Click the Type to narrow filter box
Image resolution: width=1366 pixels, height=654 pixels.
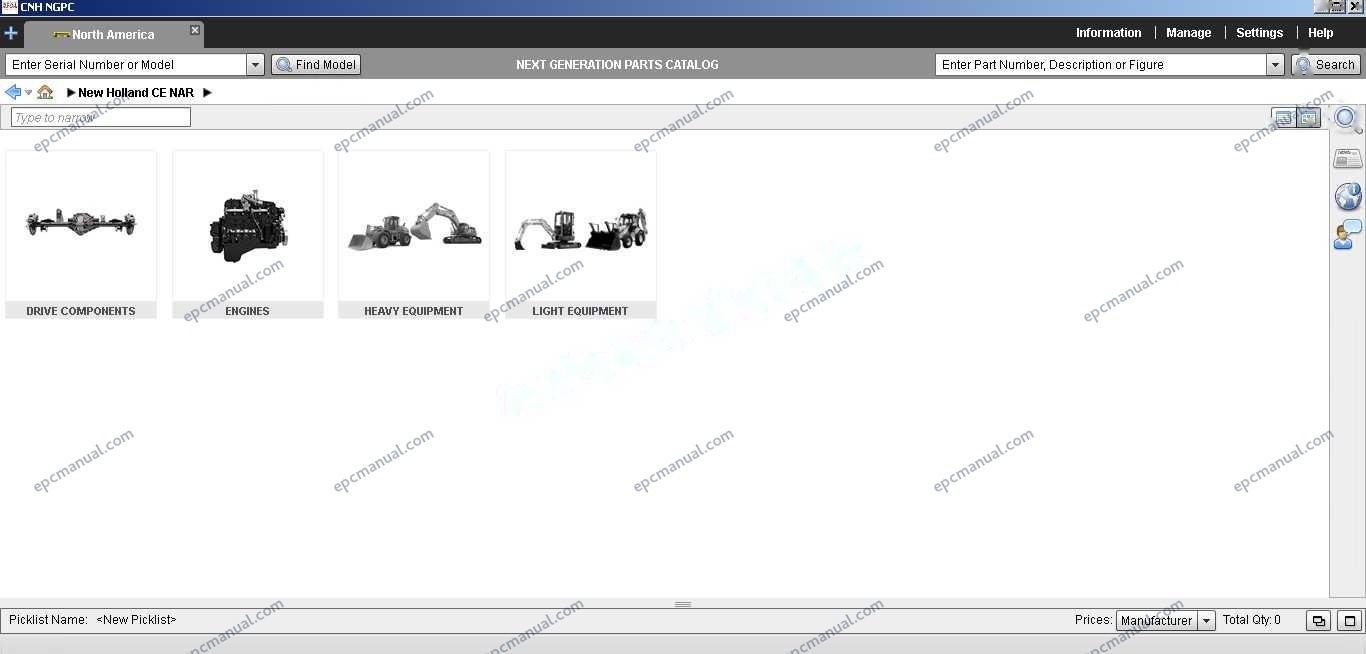(101, 118)
